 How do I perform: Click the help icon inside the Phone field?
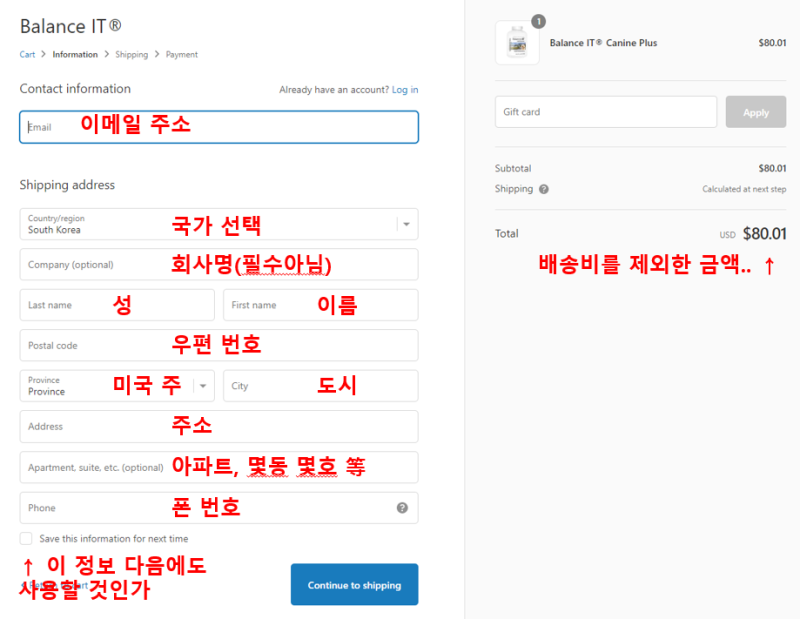tap(403, 508)
